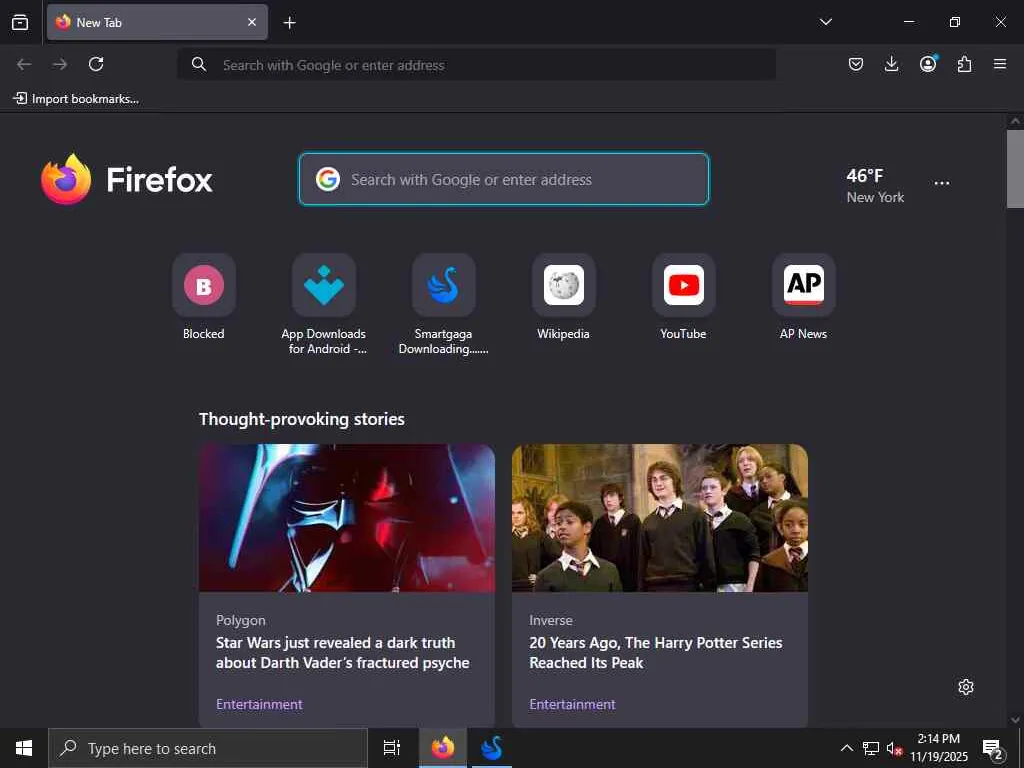The height and width of the screenshot is (768, 1024).
Task: Open the Firefox account menu
Action: [928, 63]
